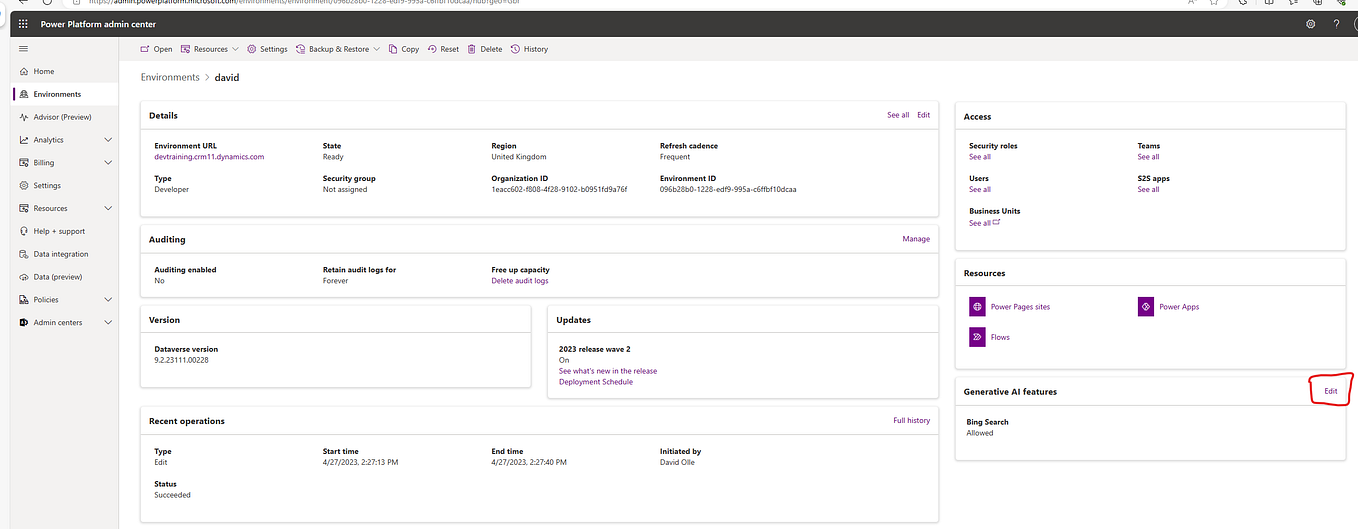Click Manage in Auditing card
This screenshot has height=529, width=1358.
[916, 239]
